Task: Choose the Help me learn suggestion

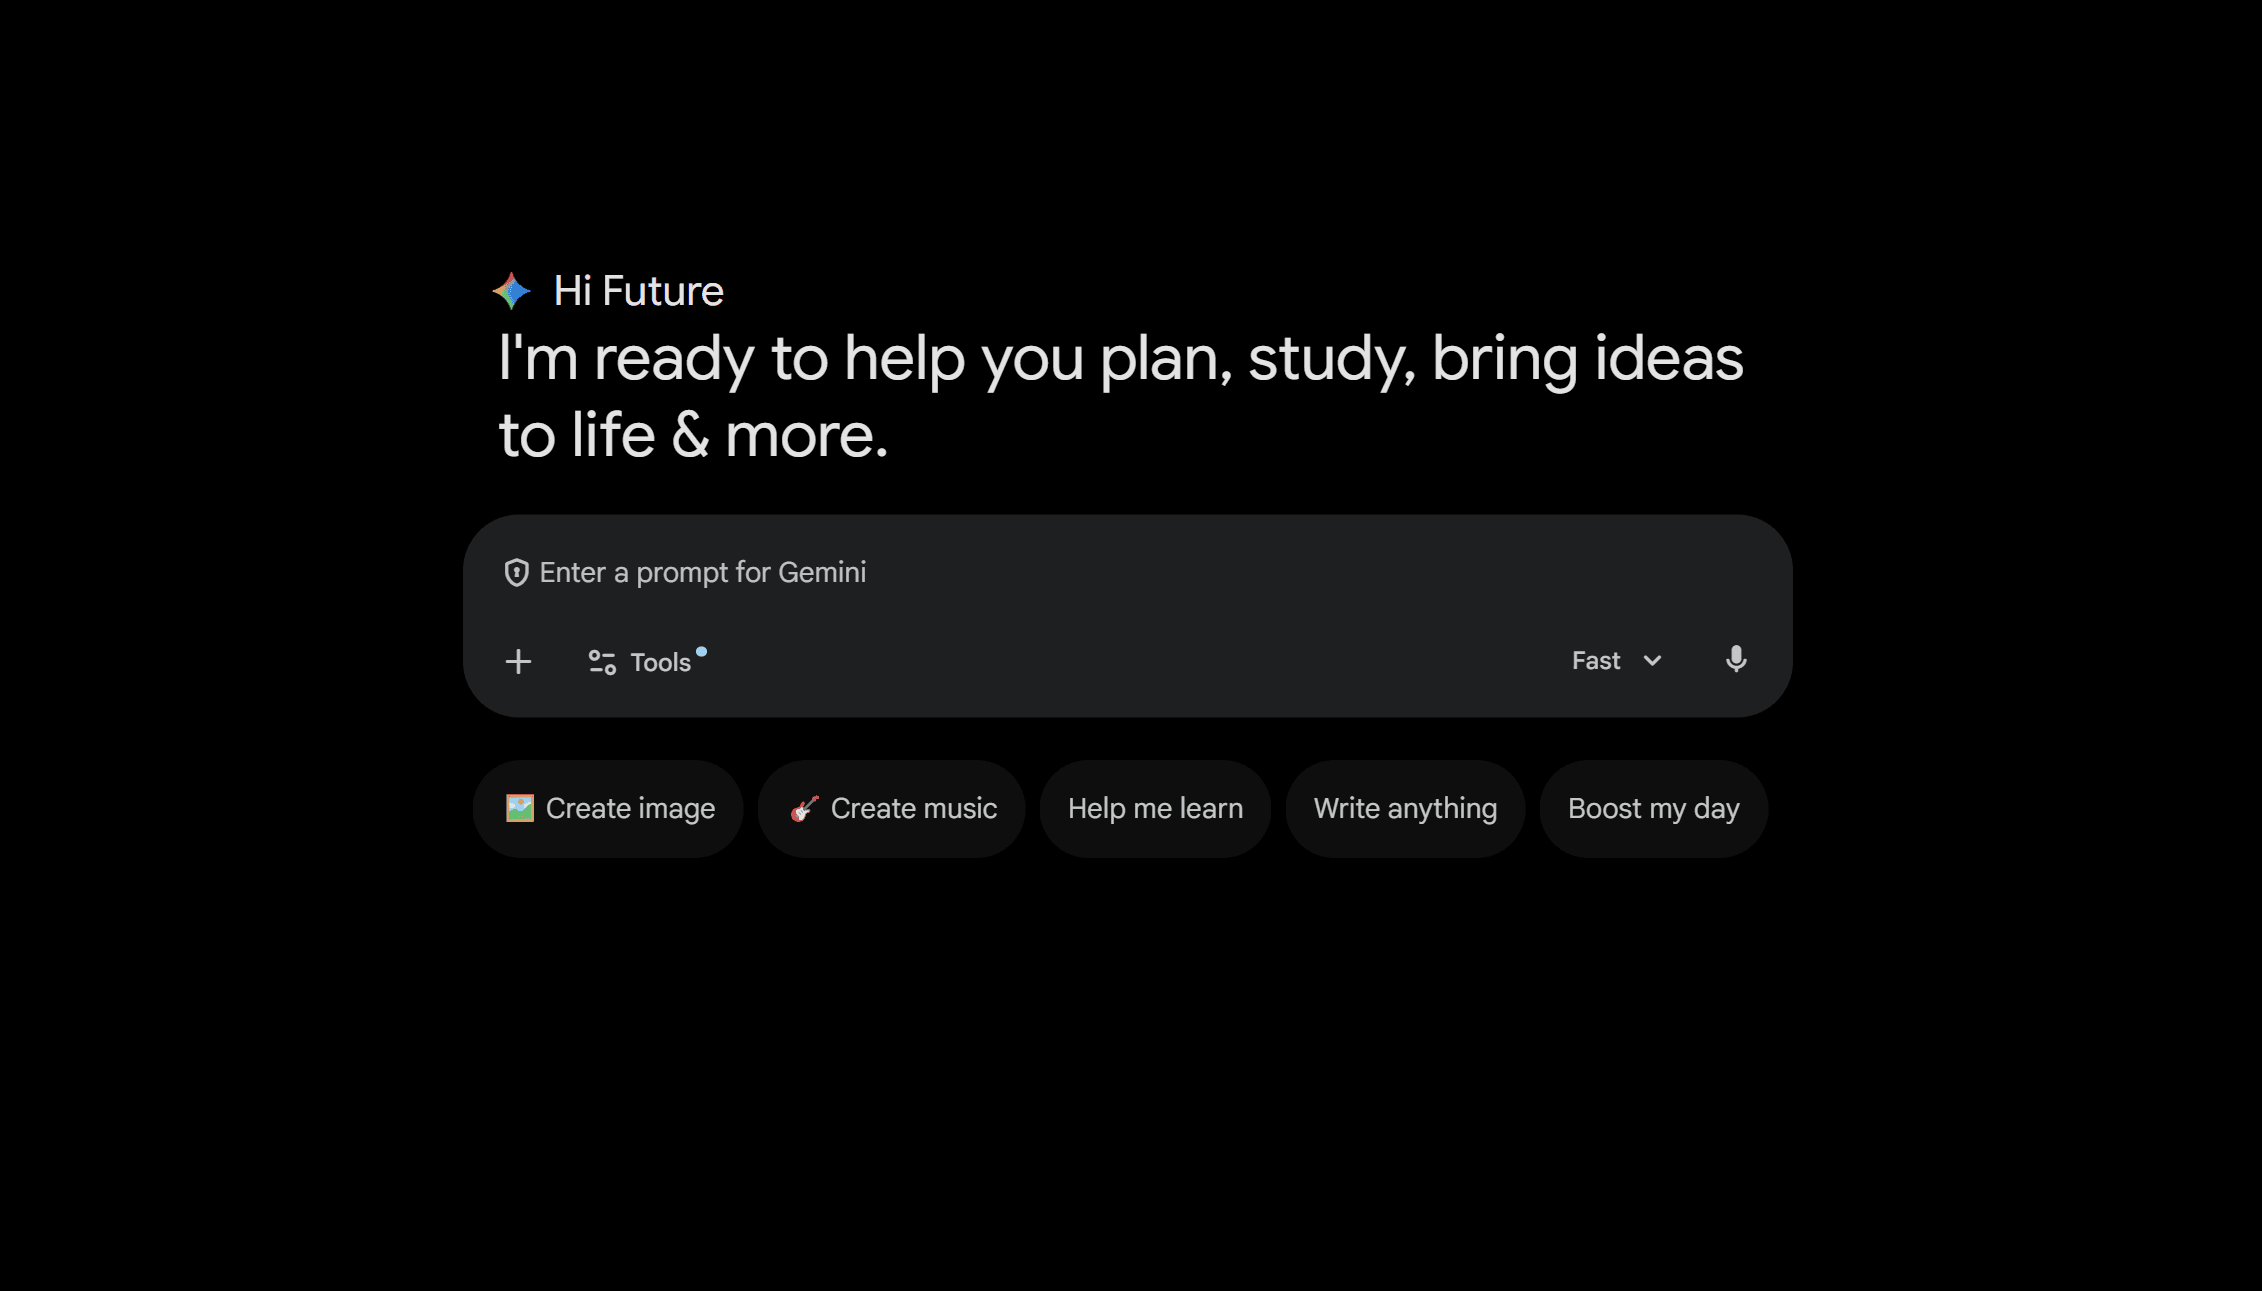Action: (1155, 808)
